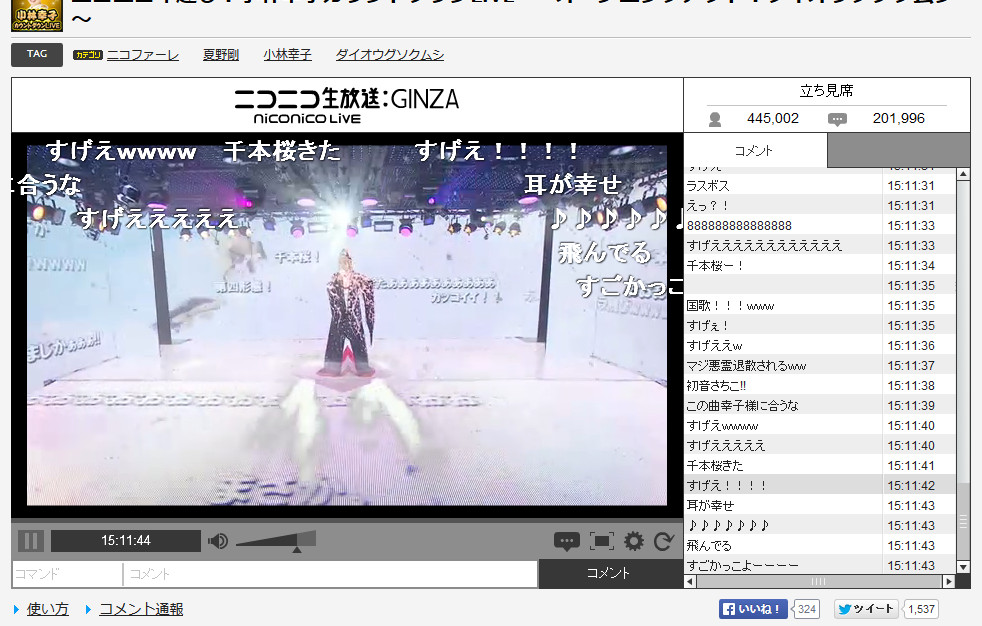Select the コメント tab in side panel
Screen dimensions: 982x626
point(755,150)
